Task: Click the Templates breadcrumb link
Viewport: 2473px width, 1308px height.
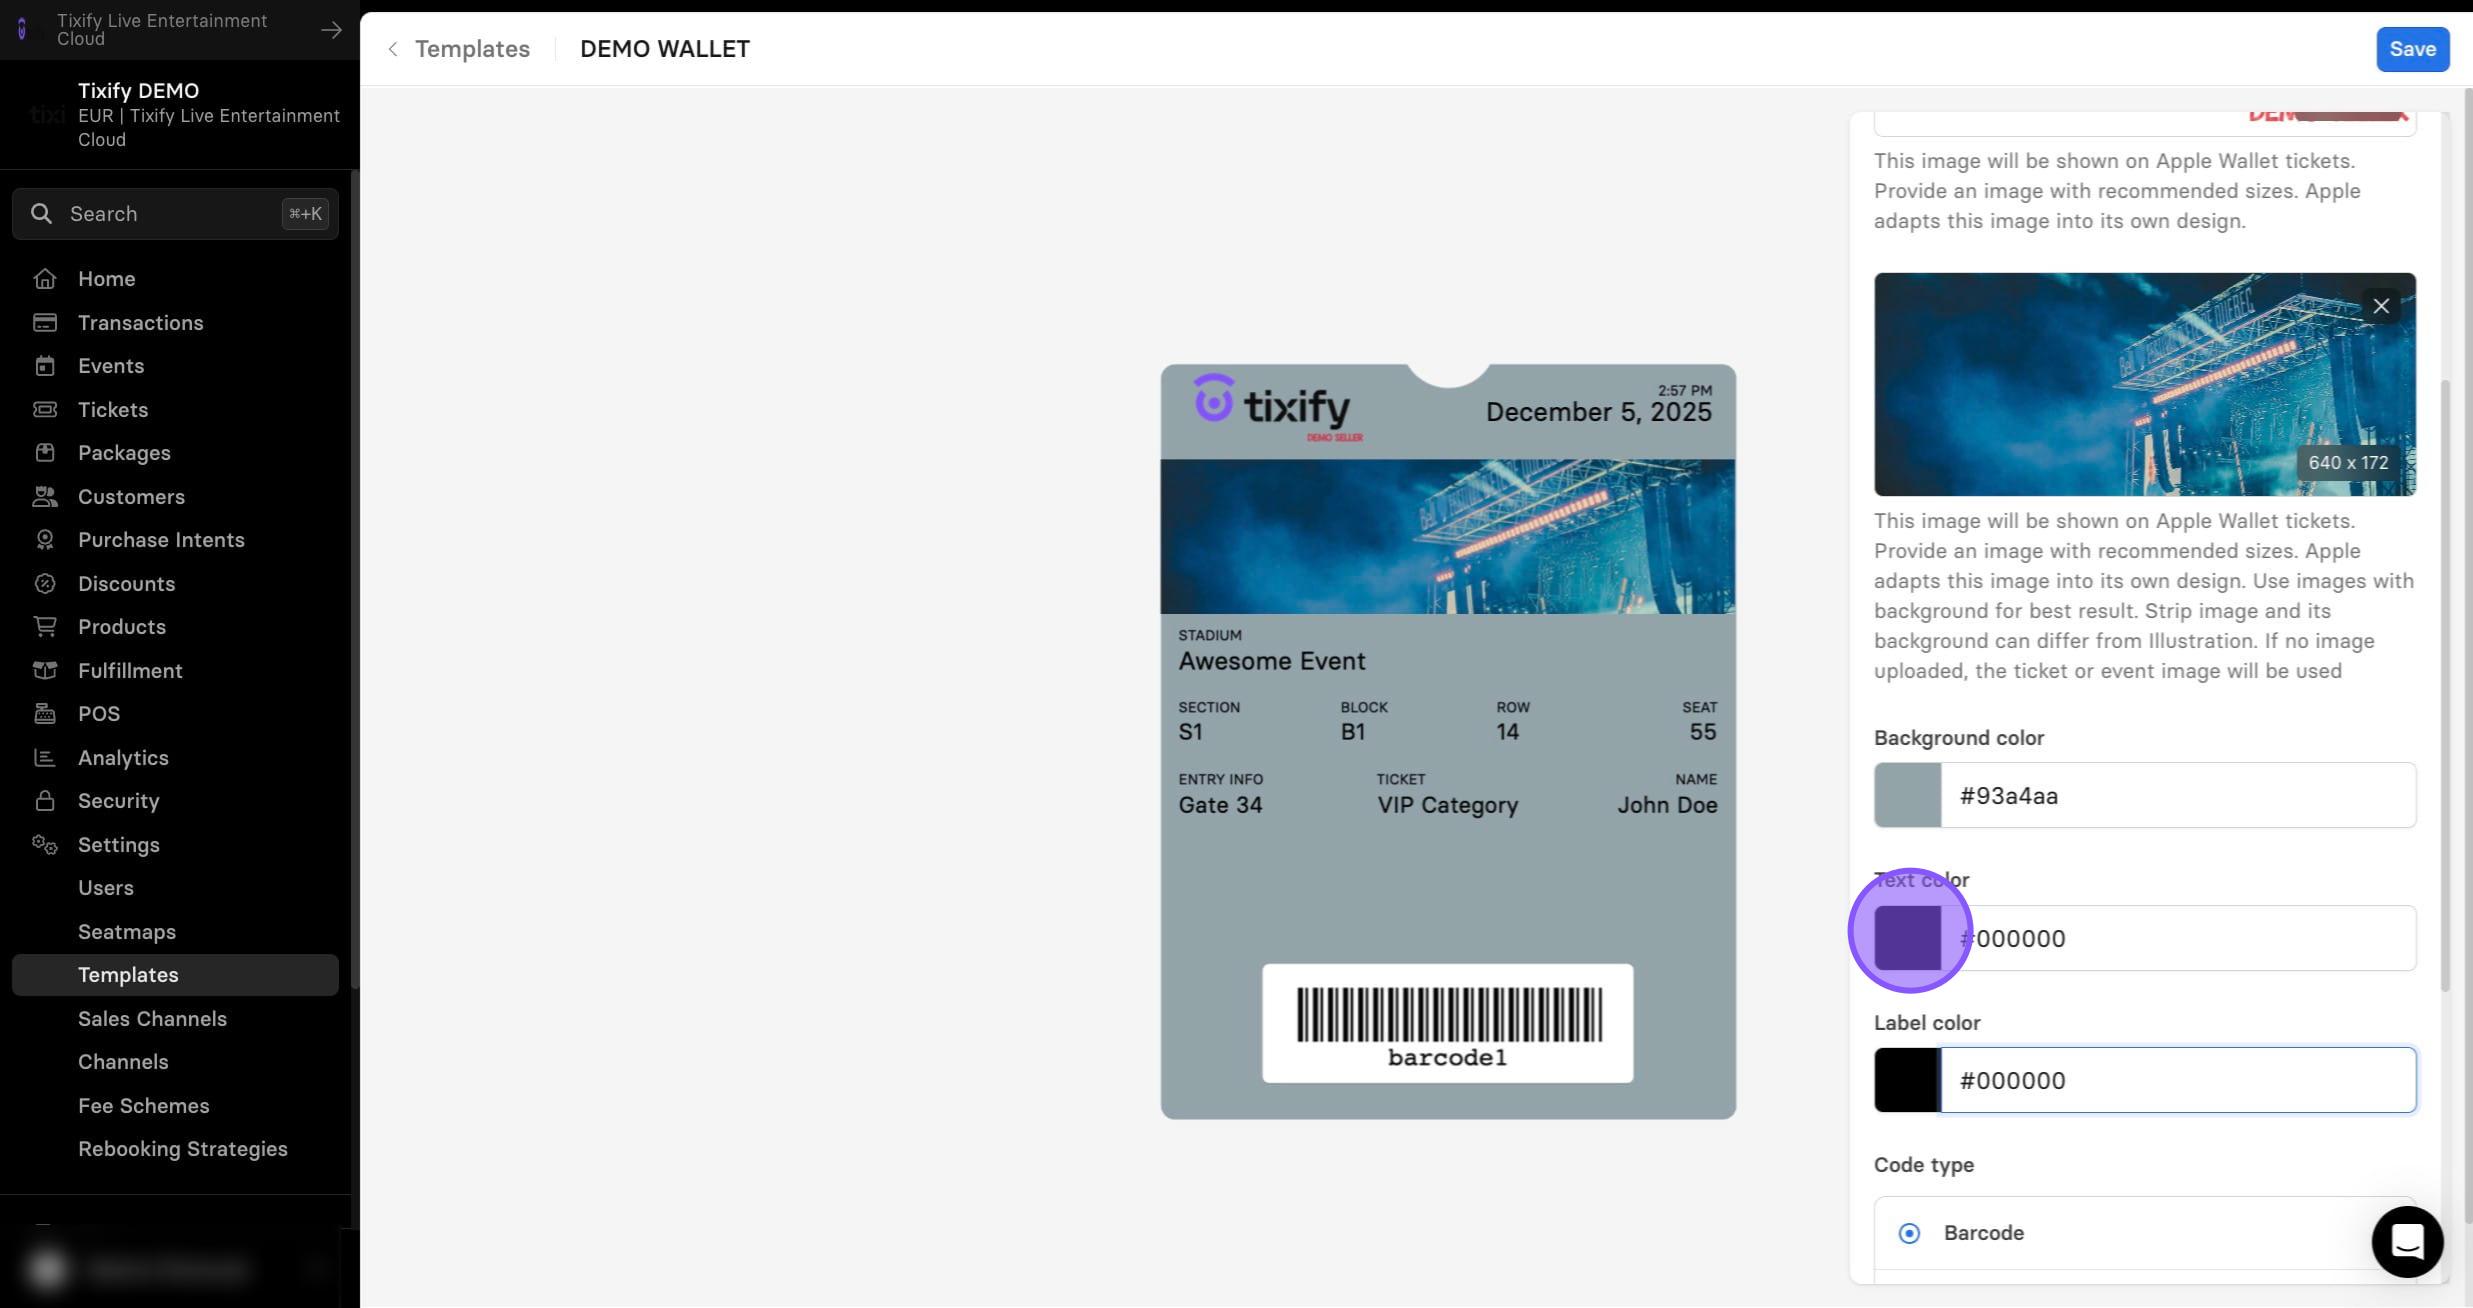Action: (x=472, y=49)
